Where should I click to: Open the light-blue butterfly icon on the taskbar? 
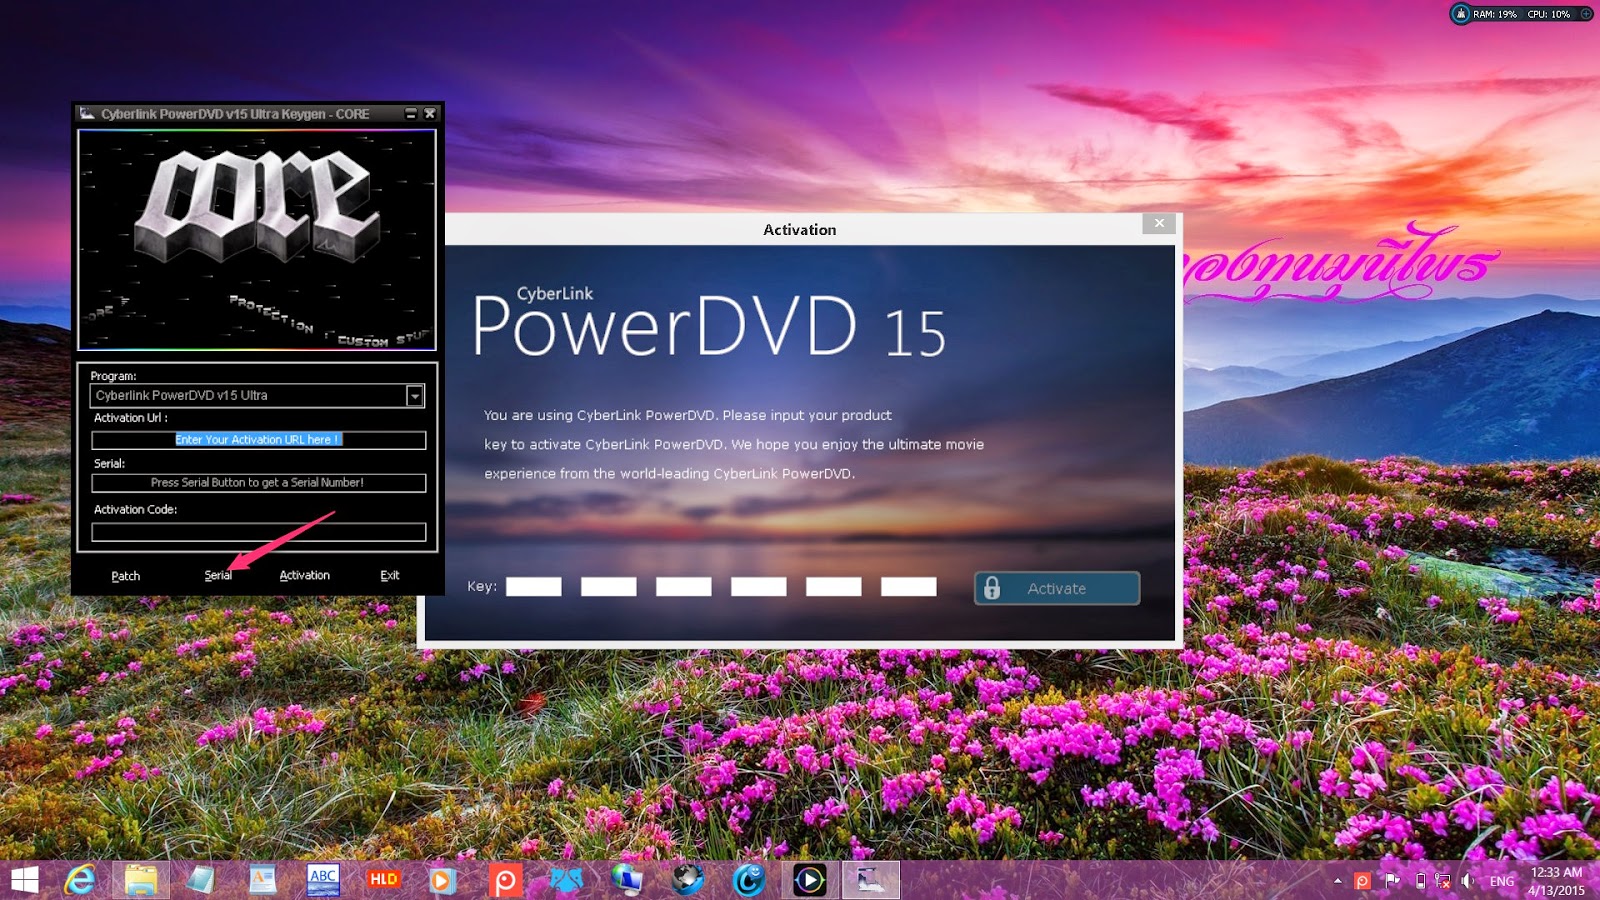coord(566,880)
